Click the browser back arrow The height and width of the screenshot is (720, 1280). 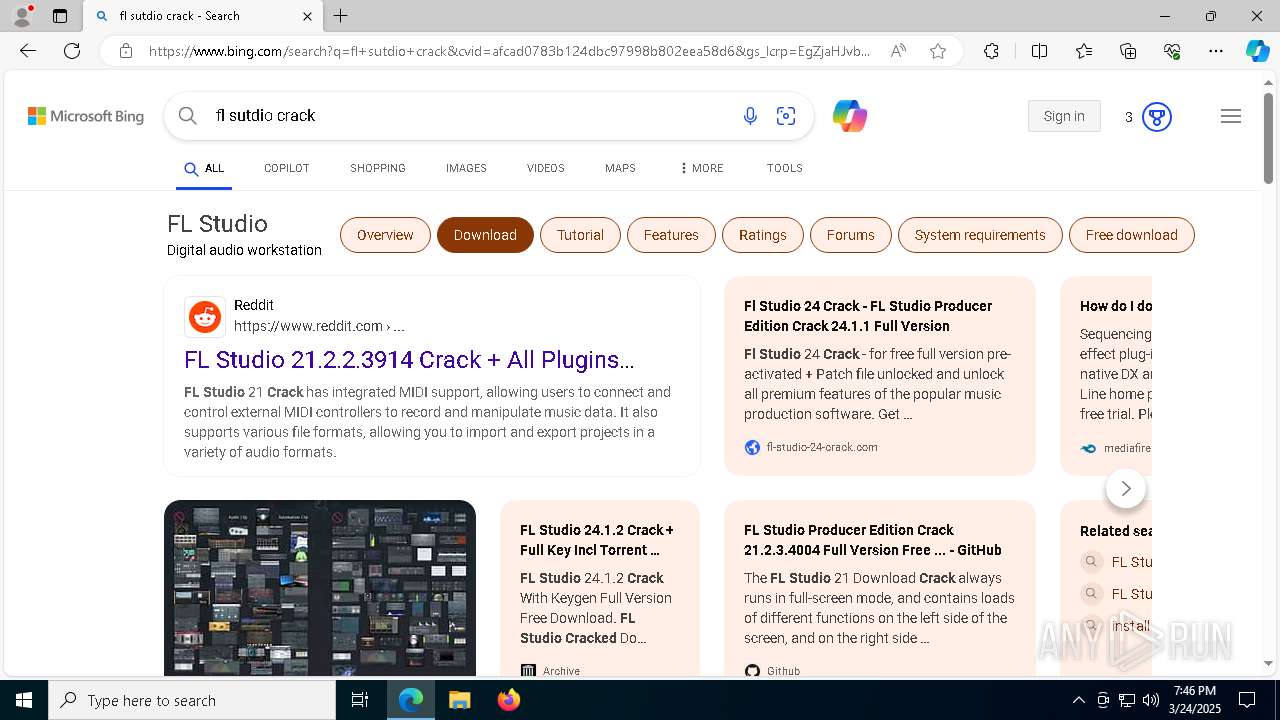pyautogui.click(x=28, y=51)
